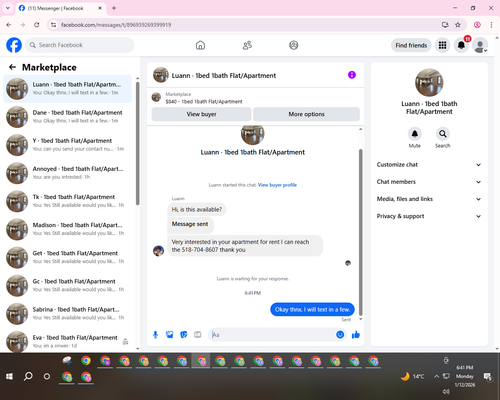Expand Media, files and links section
Image resolution: width=500 pixels, height=400 pixels.
(x=429, y=199)
